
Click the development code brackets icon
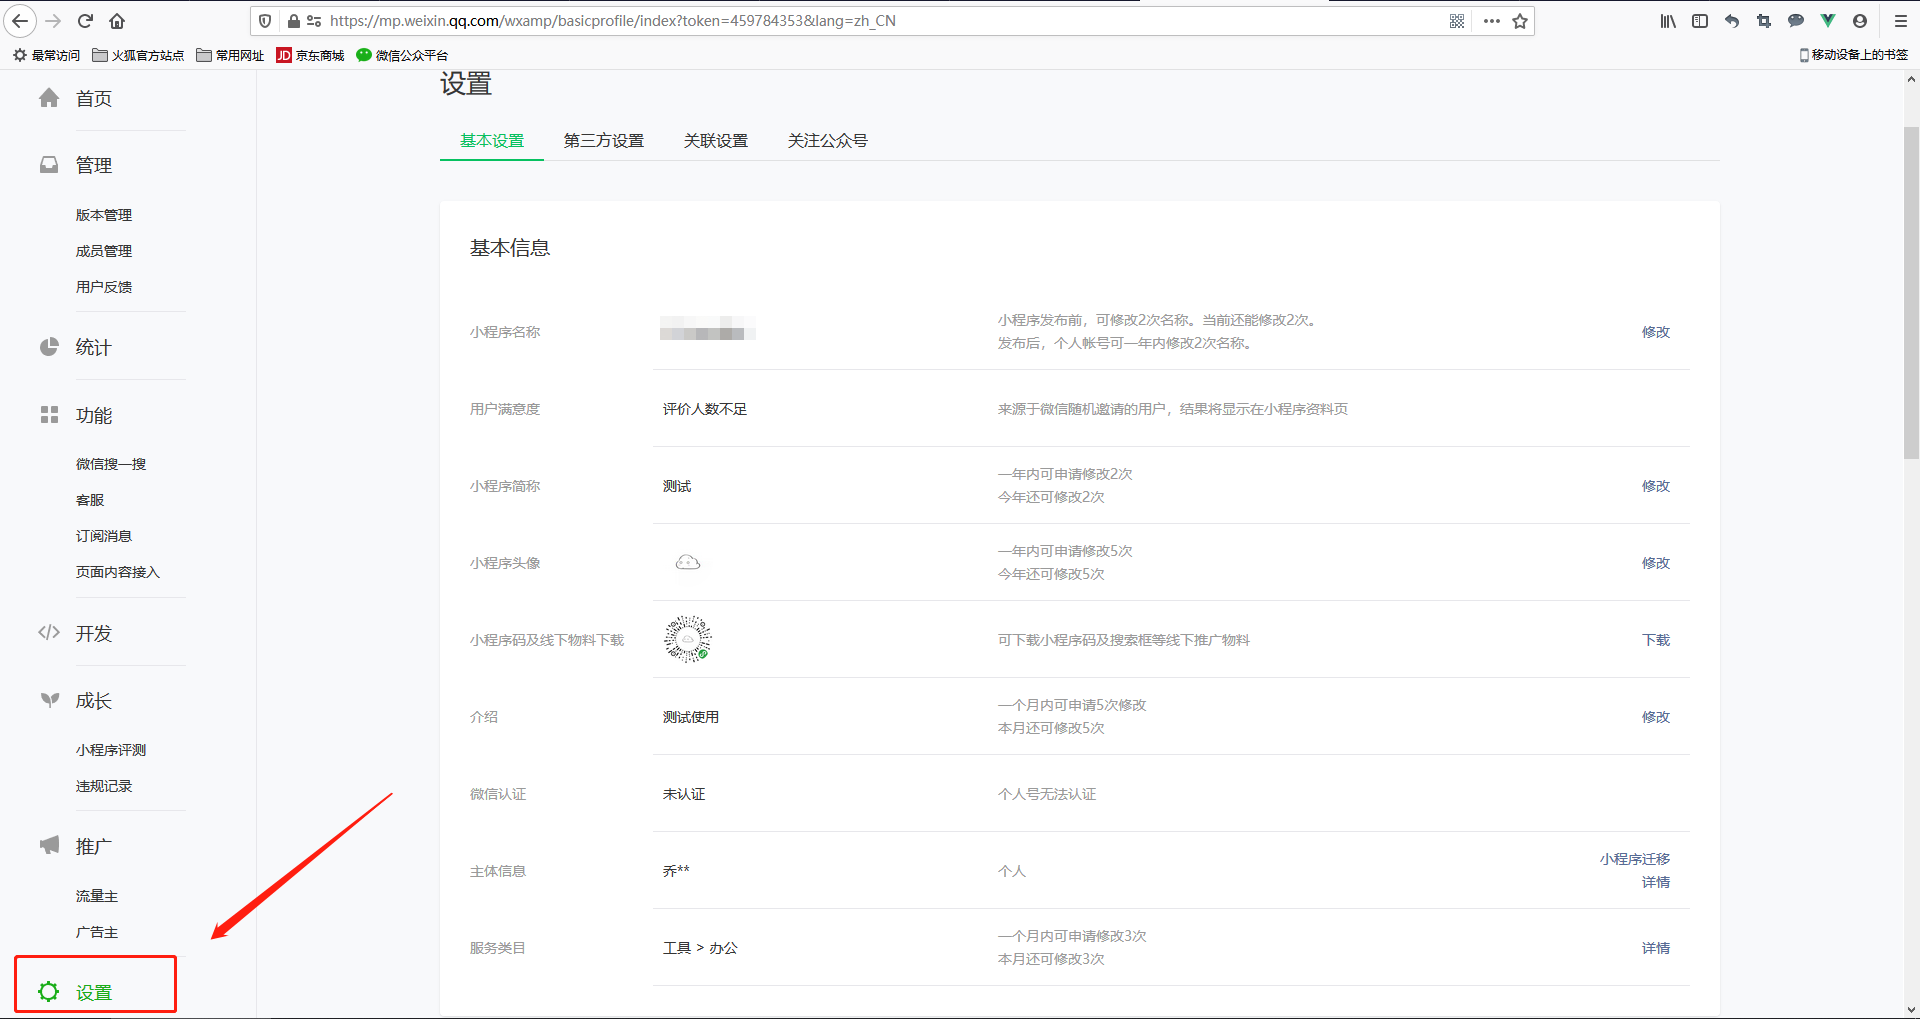coord(49,632)
